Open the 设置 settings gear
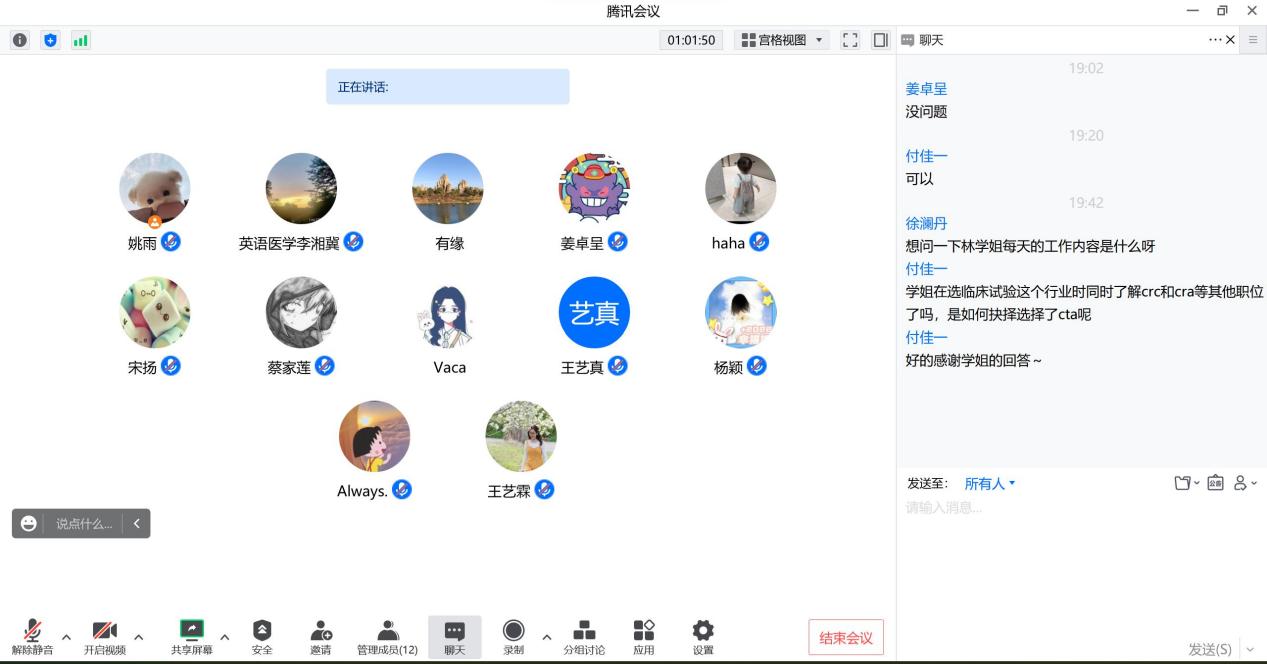The image size is (1267, 664). click(703, 631)
